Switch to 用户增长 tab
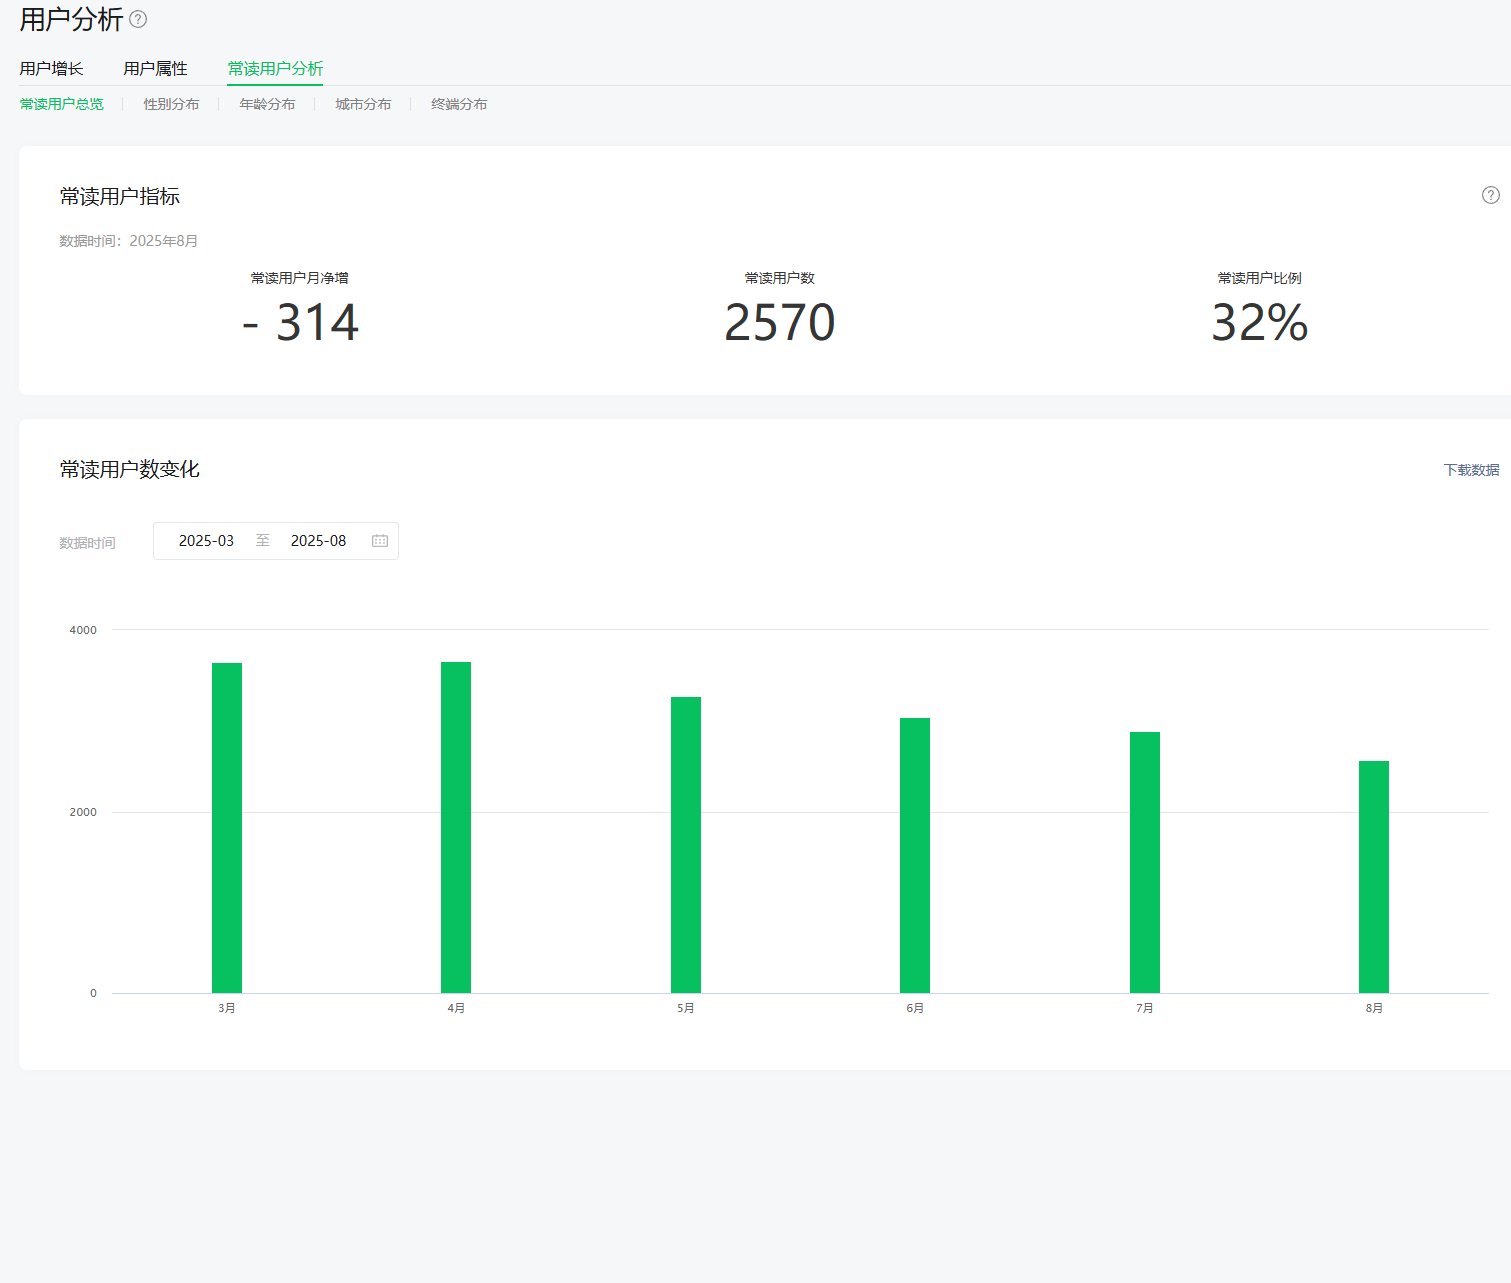Viewport: 1511px width, 1283px height. pos(51,69)
